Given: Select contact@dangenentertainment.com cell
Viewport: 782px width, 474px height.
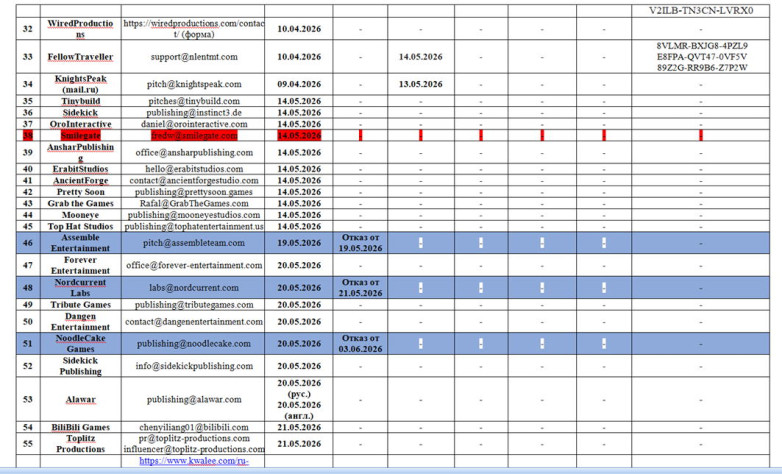Looking at the screenshot, I should tap(193, 322).
